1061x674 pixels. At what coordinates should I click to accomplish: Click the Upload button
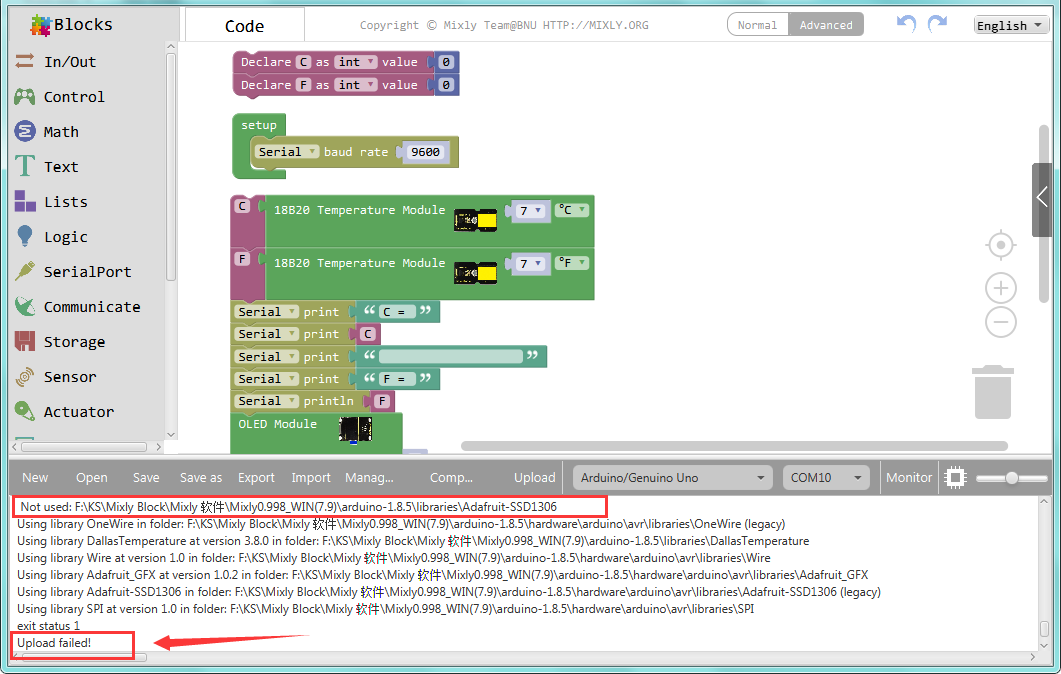pyautogui.click(x=535, y=478)
